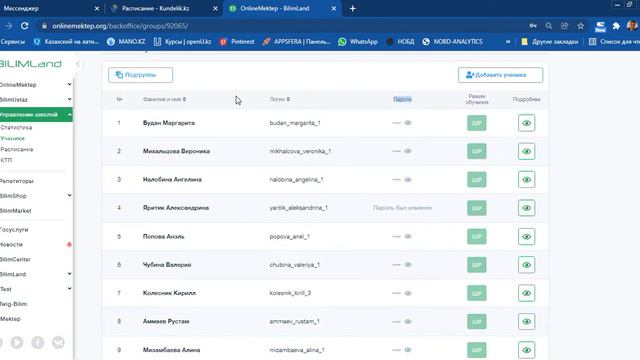Open Репетиторы sidebar link
640x360 pixels.
[17, 181]
